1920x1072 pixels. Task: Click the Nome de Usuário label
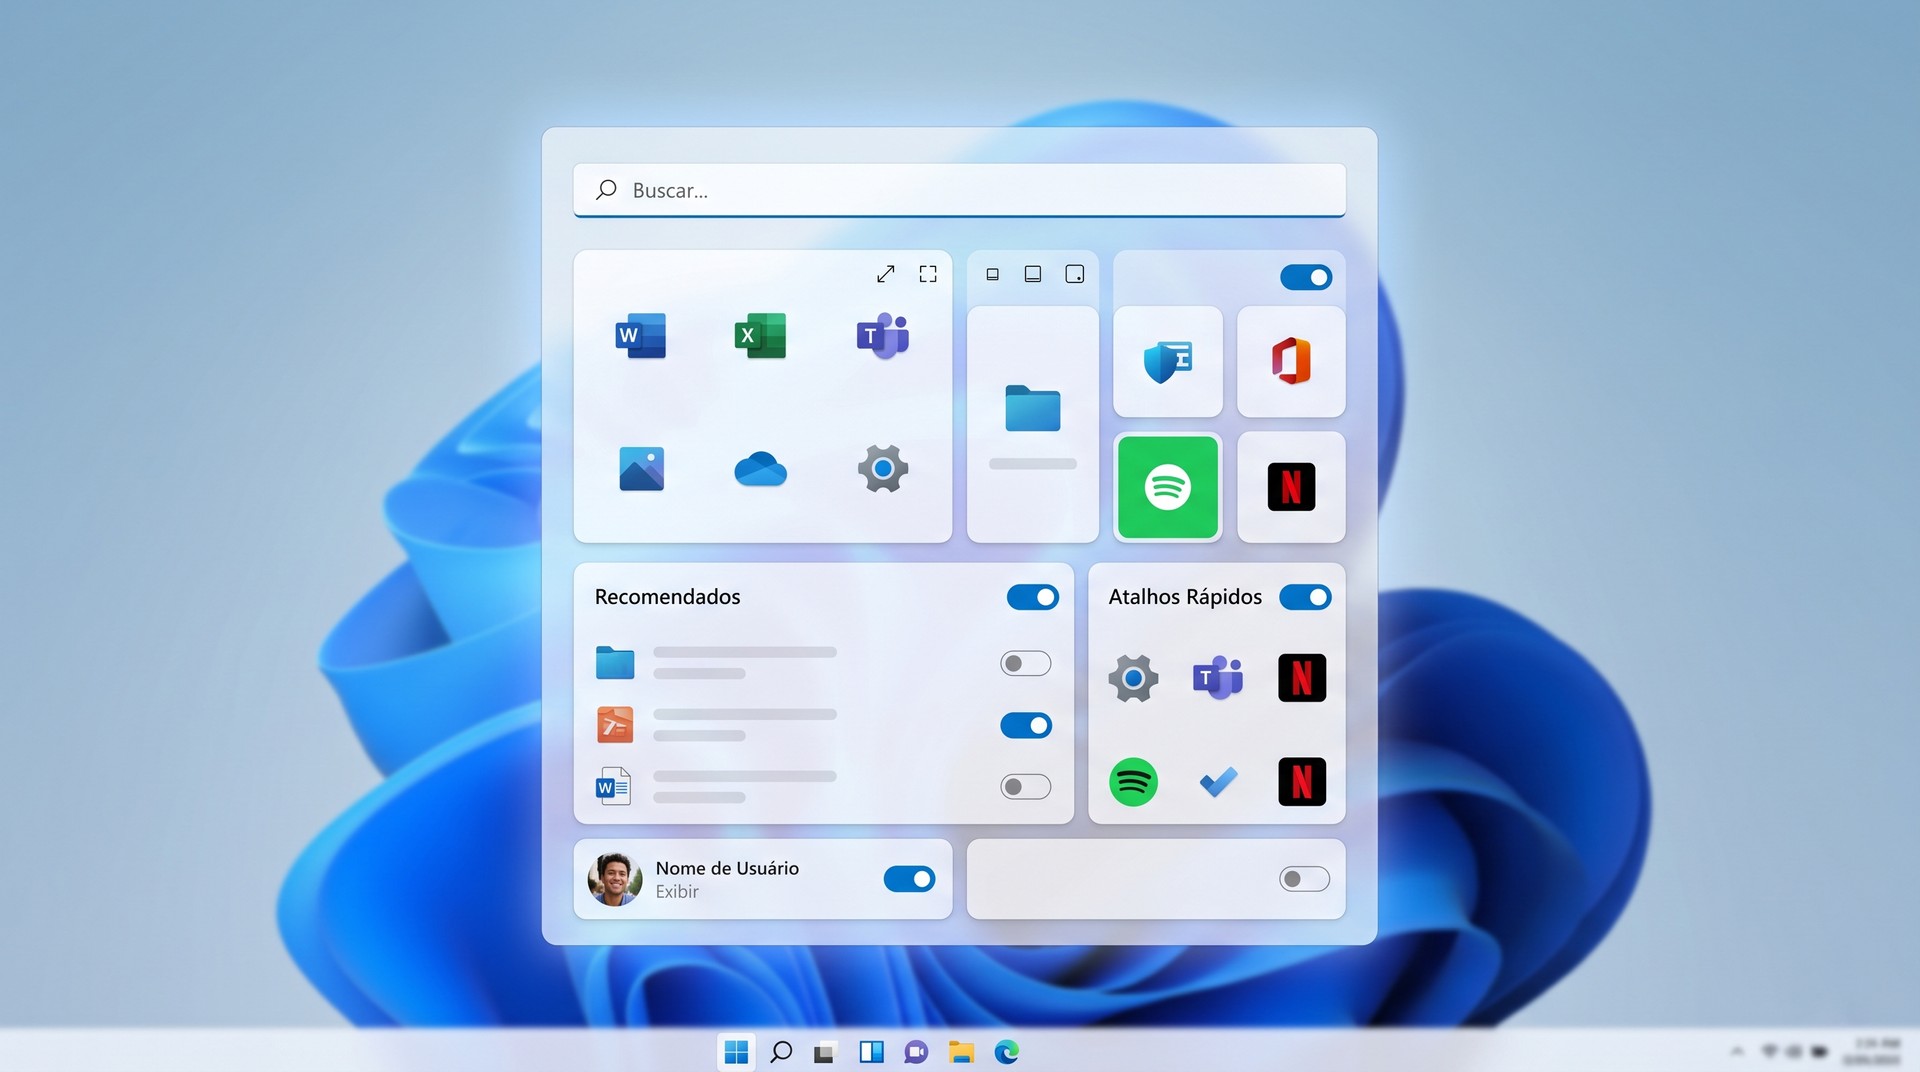[727, 868]
